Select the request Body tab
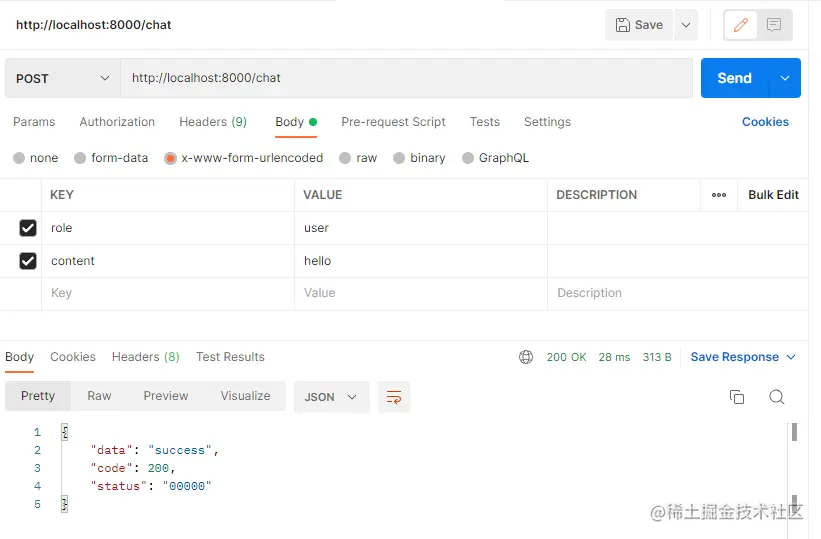This screenshot has height=539, width=821. coord(296,122)
